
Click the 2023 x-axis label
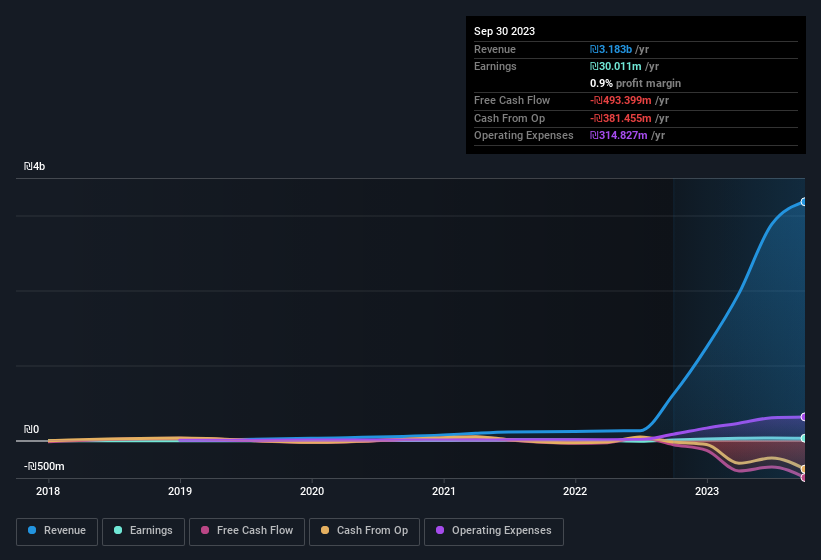(707, 491)
